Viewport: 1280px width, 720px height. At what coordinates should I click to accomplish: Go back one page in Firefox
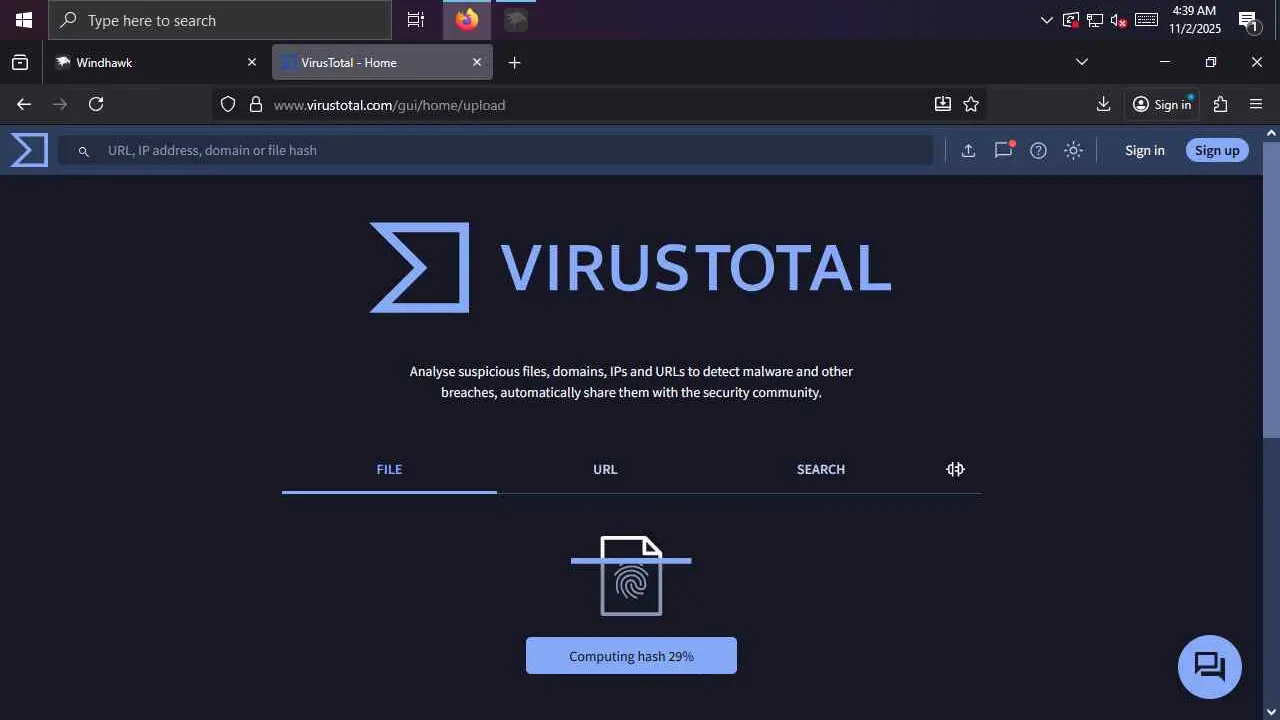tap(24, 104)
